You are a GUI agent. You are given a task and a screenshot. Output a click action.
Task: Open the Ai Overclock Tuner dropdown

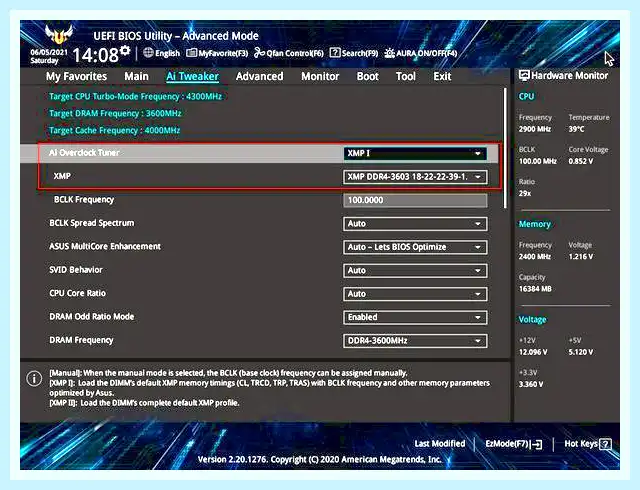415,153
